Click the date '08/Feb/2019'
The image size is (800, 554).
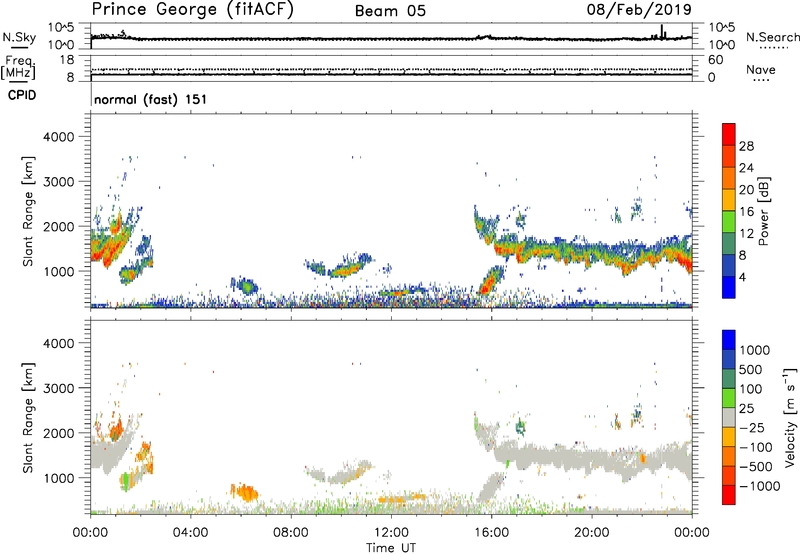639,9
